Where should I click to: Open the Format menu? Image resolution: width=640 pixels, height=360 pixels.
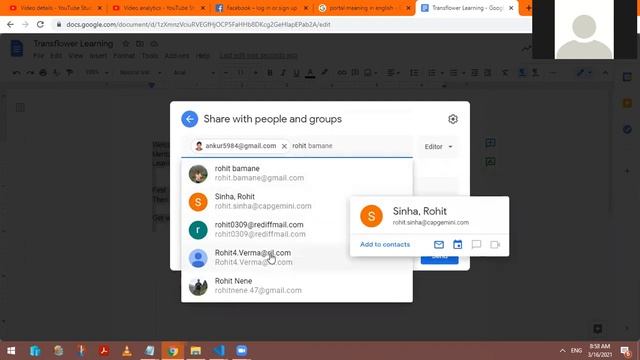click(124, 56)
